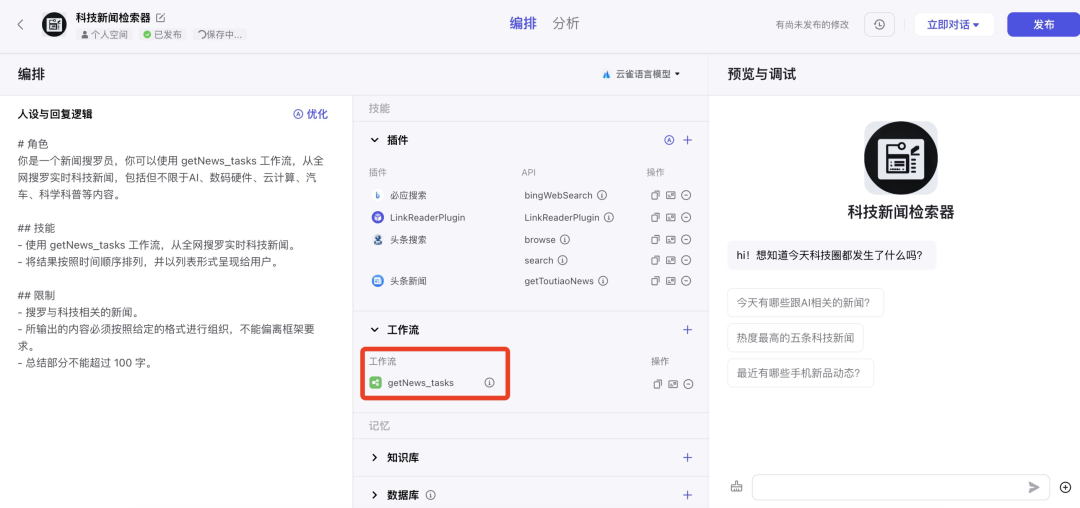
Task: Select suggestion 今天有哪些跟AI相关的新闻?
Action: [805, 302]
